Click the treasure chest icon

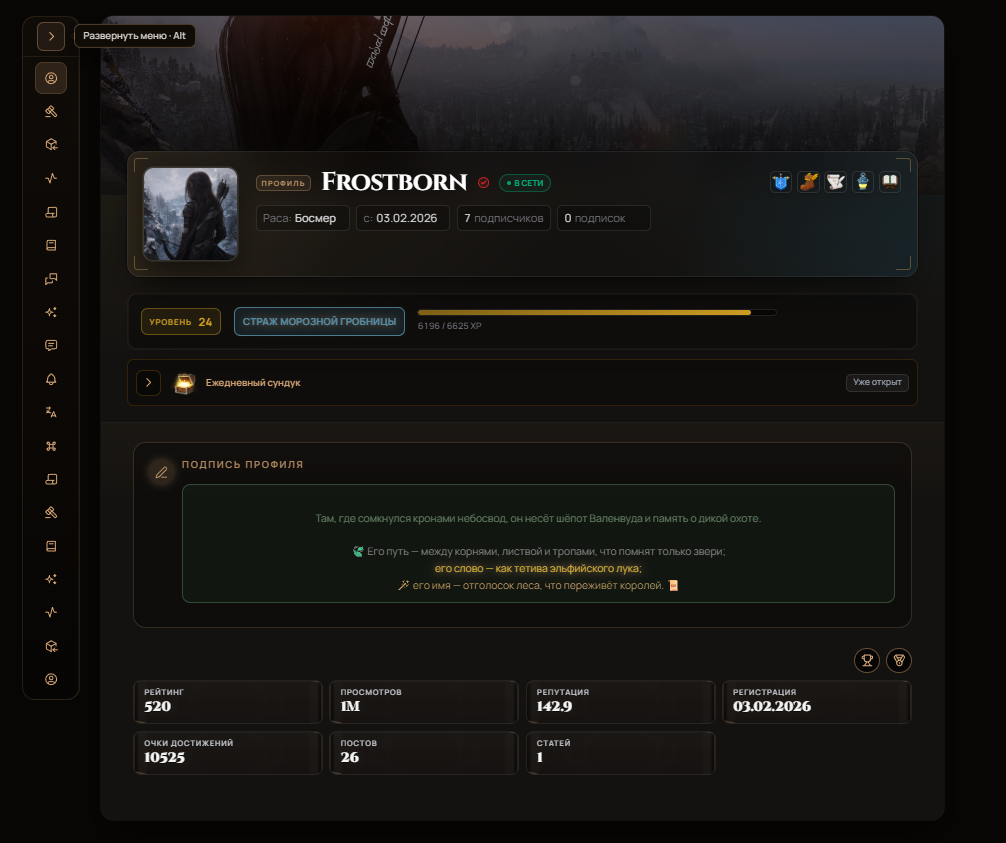coord(185,383)
